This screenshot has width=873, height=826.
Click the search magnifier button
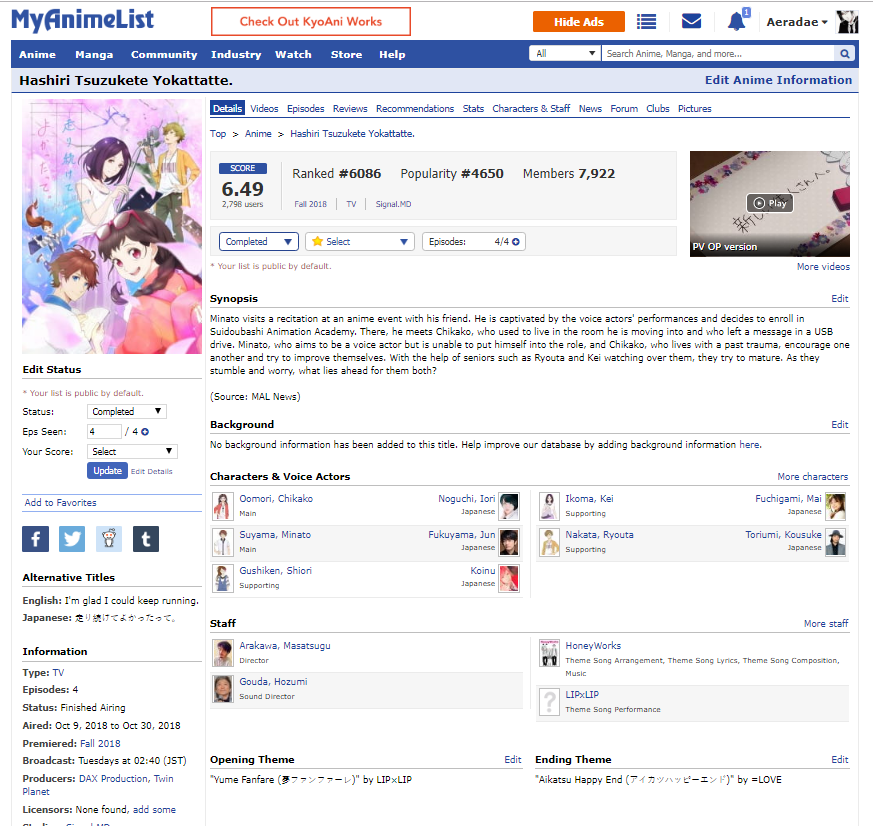845,54
